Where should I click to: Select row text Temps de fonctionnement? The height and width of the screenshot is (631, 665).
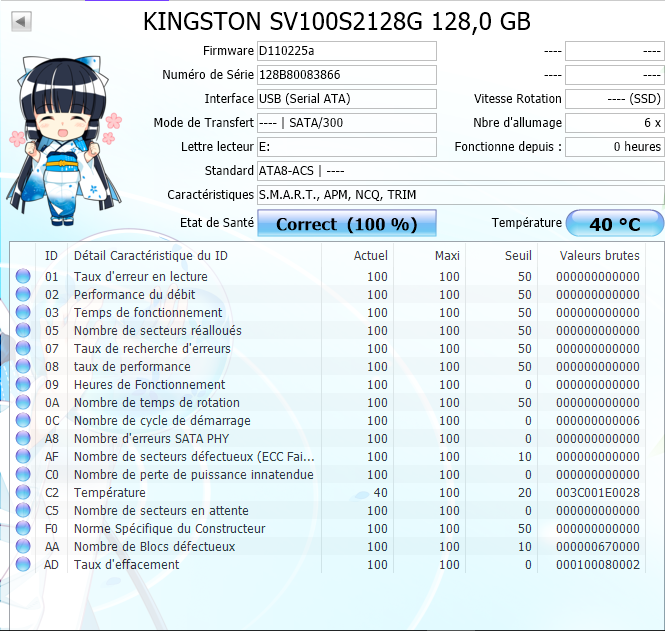(x=148, y=313)
